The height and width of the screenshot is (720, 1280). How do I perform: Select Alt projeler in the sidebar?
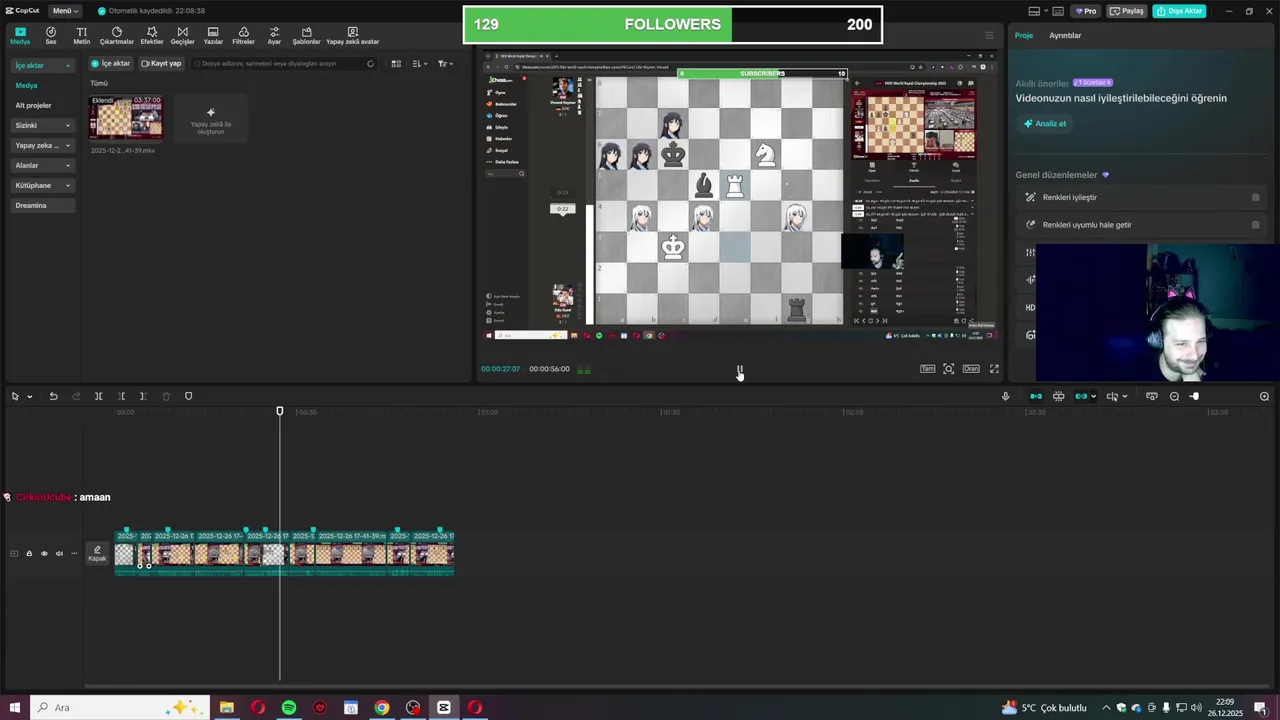point(33,105)
